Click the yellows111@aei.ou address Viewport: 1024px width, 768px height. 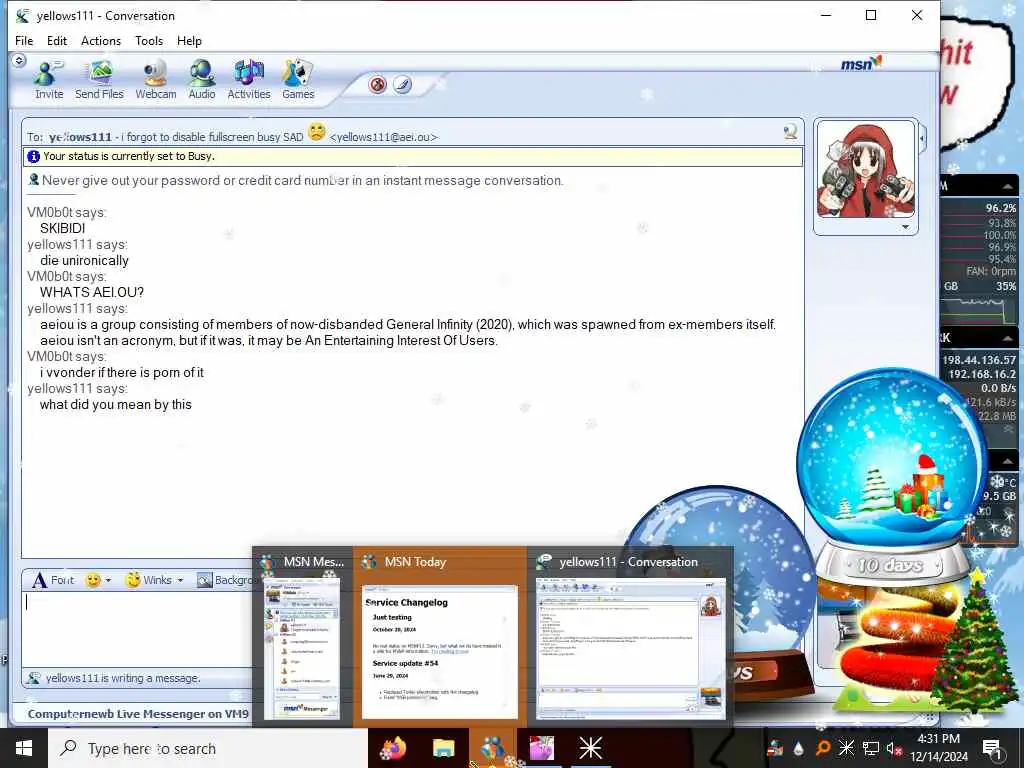384,137
